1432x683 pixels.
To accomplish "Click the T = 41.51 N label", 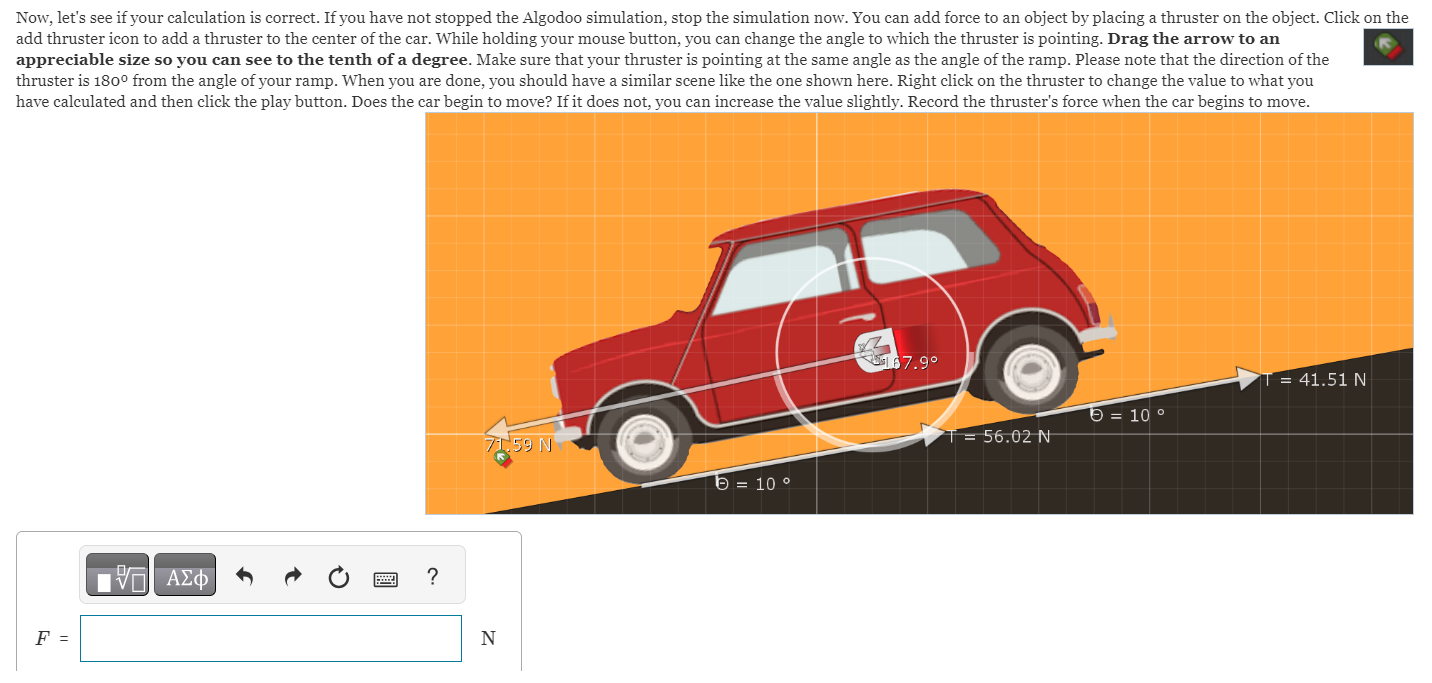I will [1313, 379].
